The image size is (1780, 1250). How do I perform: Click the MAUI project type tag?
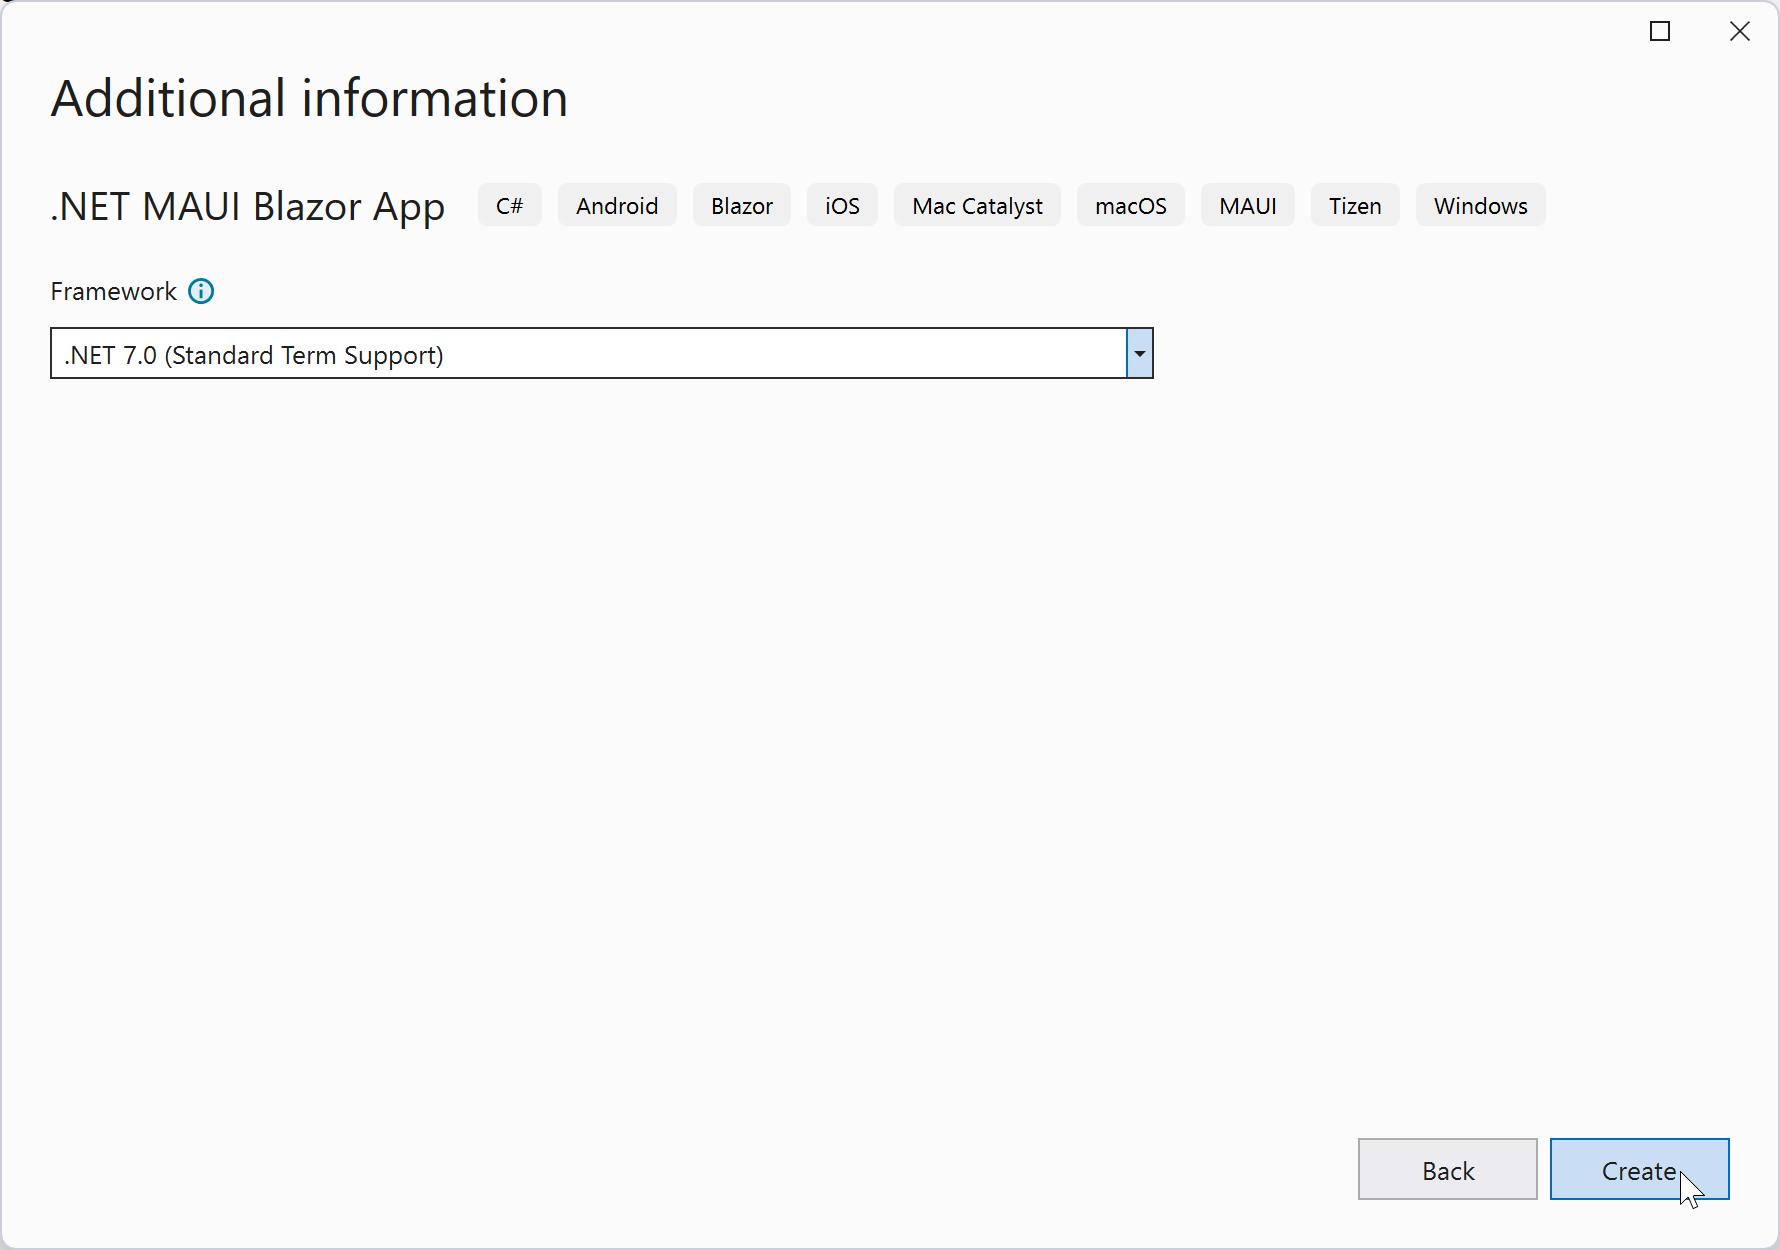click(1247, 206)
